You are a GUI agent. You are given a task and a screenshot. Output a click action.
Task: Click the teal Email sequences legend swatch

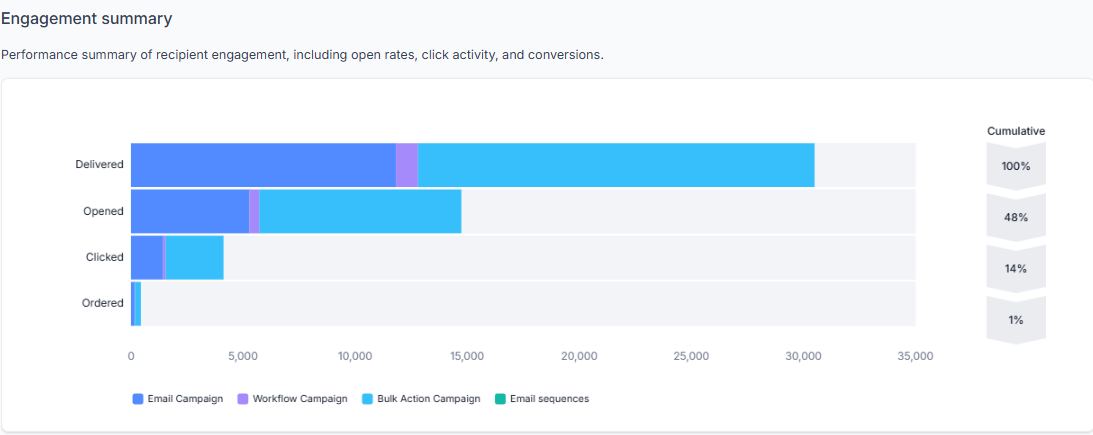click(x=500, y=399)
